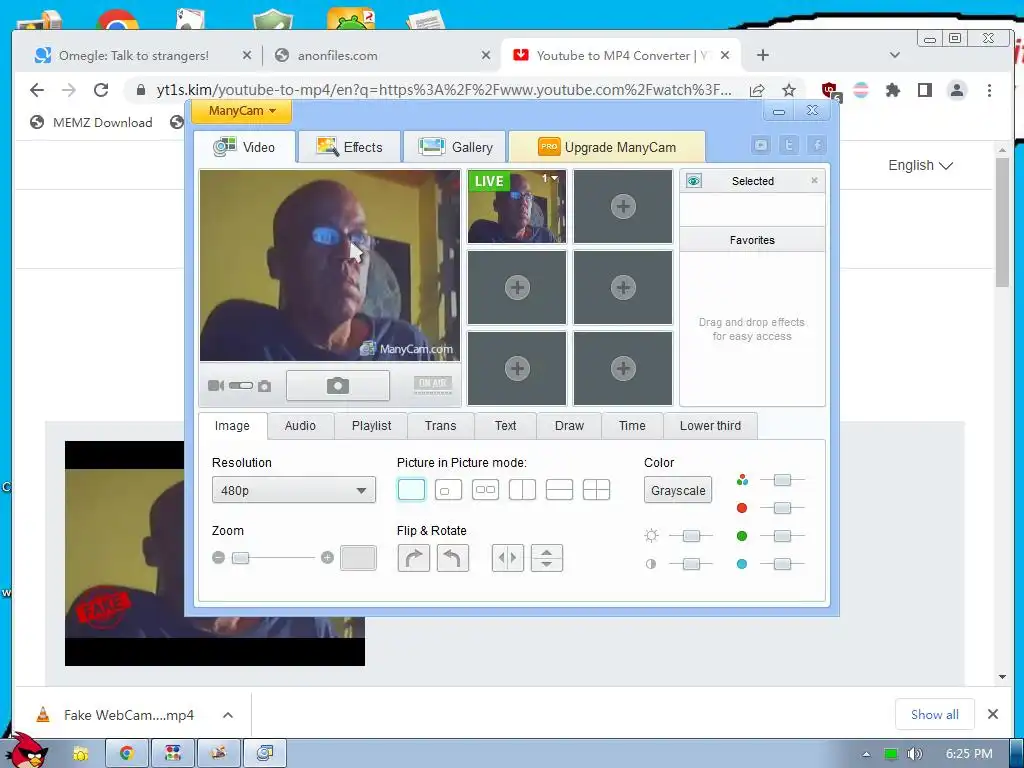Rotate the video counterclockwise
This screenshot has height=768, width=1024.
(453, 558)
